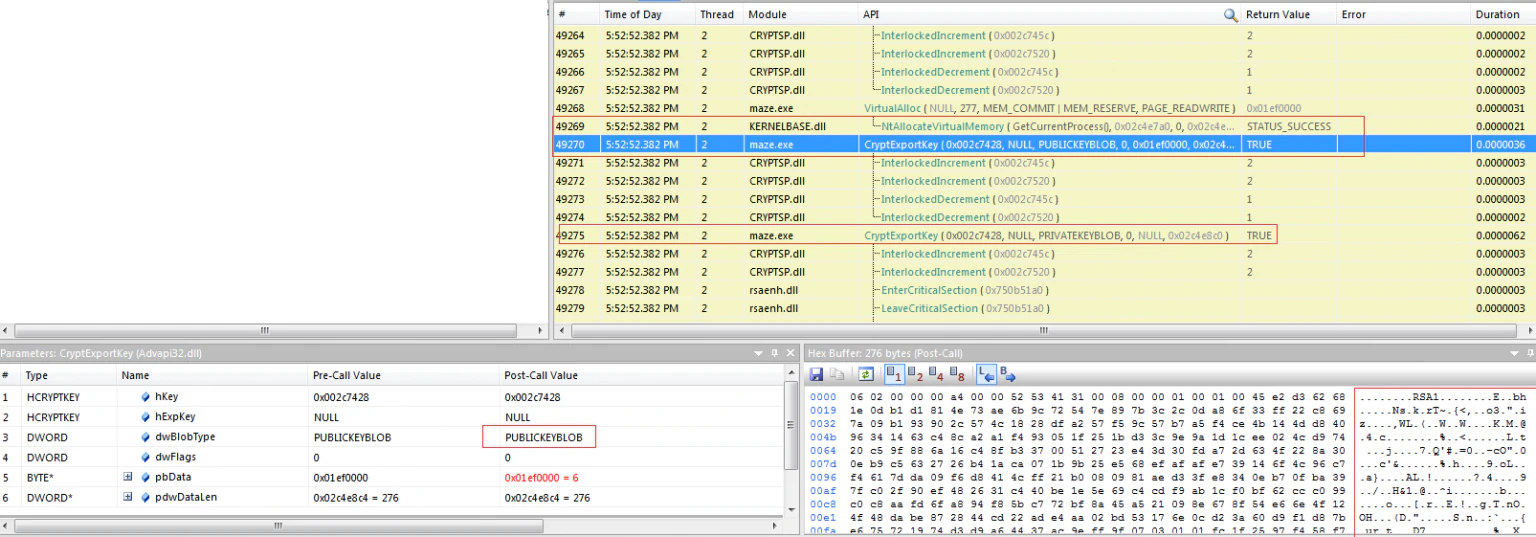Screen dimensions: 1536x537
Task: Click the dwBlobType parameter icon
Action: (146, 437)
